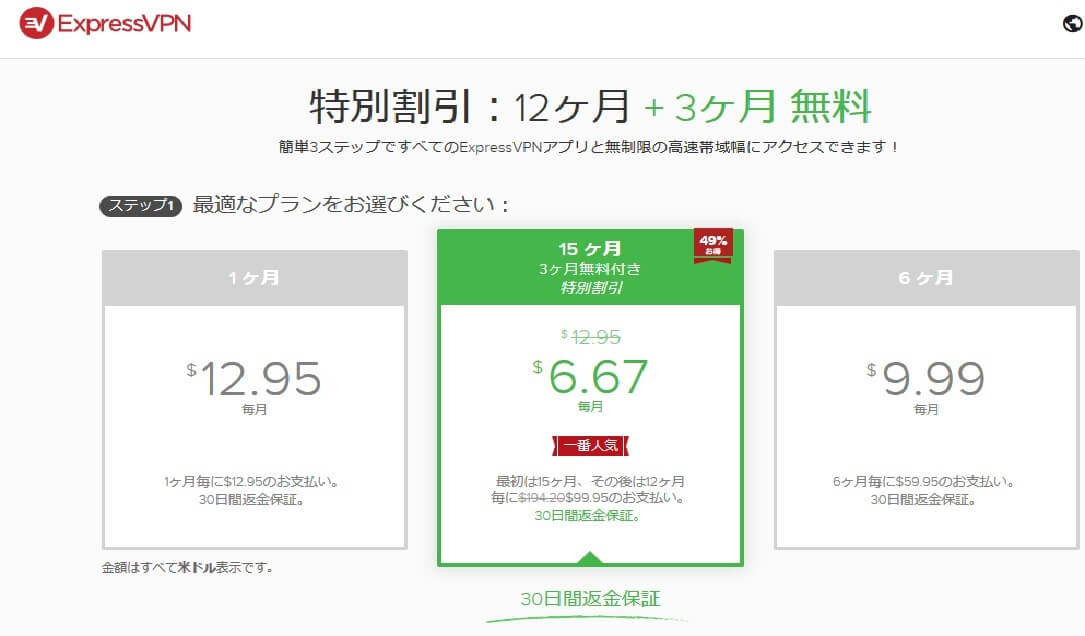Image resolution: width=1085 pixels, height=636 pixels.
Task: Click '最初は15ヶ月、その後は12ヶ月' text
Action: click(590, 481)
